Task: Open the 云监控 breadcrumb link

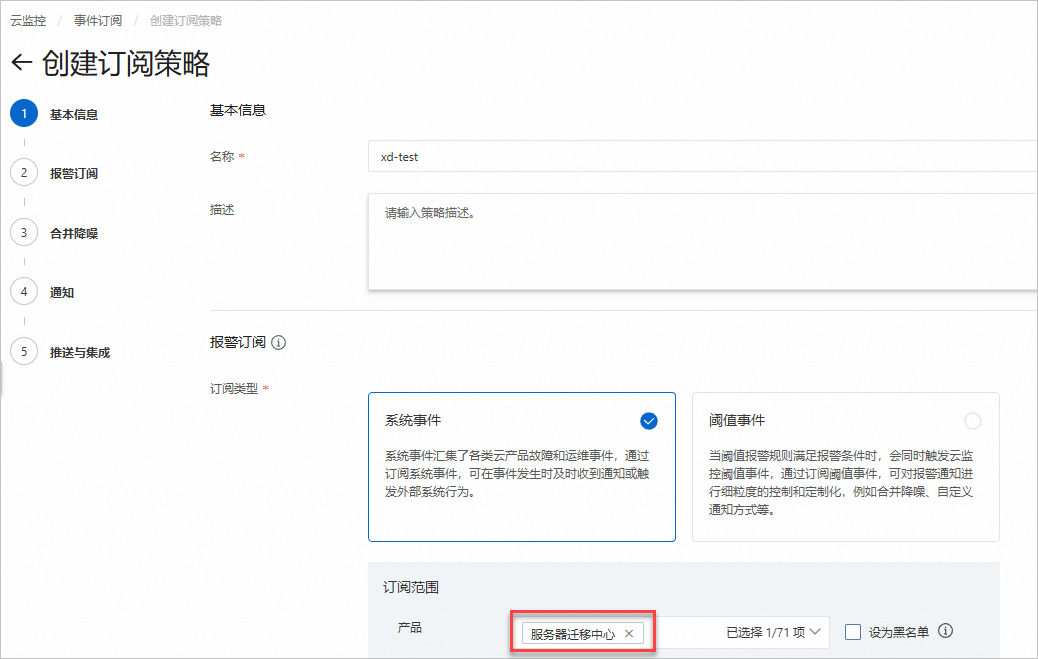Action: (28, 21)
